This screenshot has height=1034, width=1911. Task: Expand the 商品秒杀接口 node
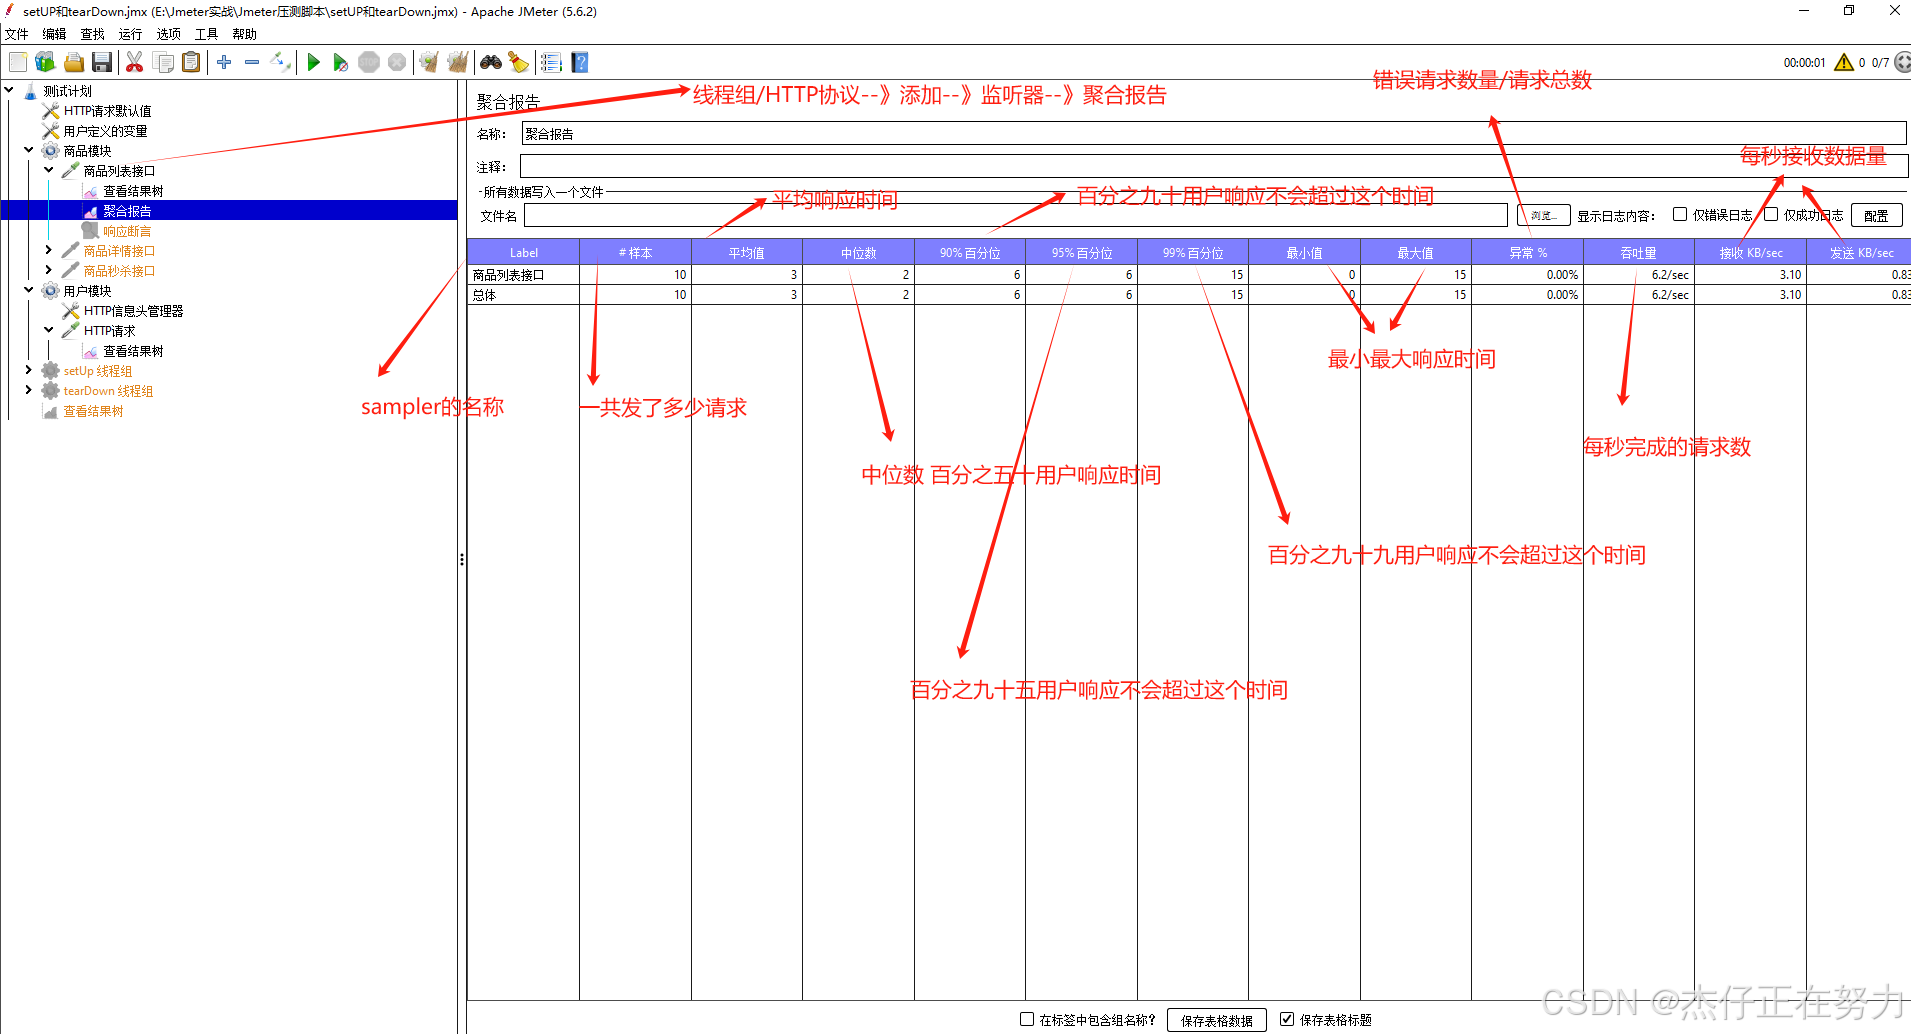[x=48, y=270]
